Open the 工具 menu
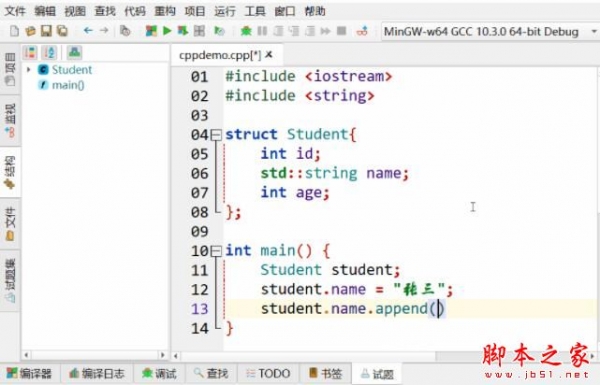Viewport: 600px width, 385px height. click(255, 11)
